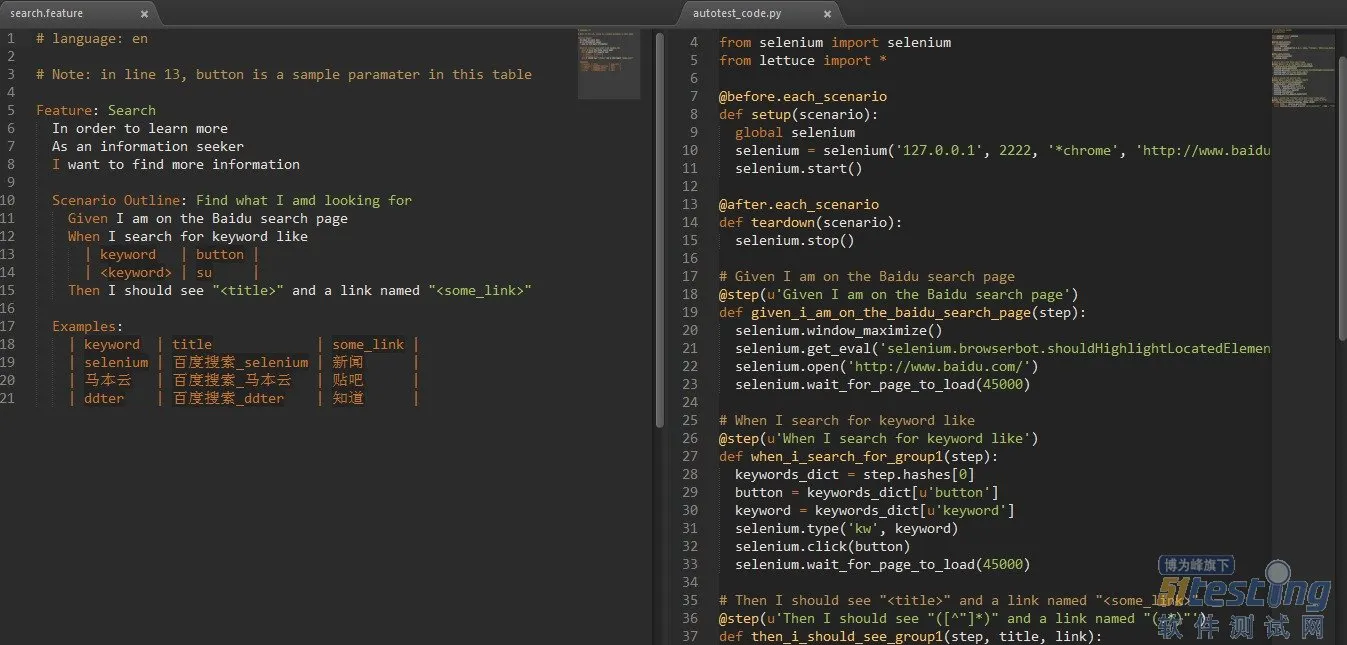The width and height of the screenshot is (1347, 645).
Task: Click the 'selenium.stop()' line
Action: (795, 240)
